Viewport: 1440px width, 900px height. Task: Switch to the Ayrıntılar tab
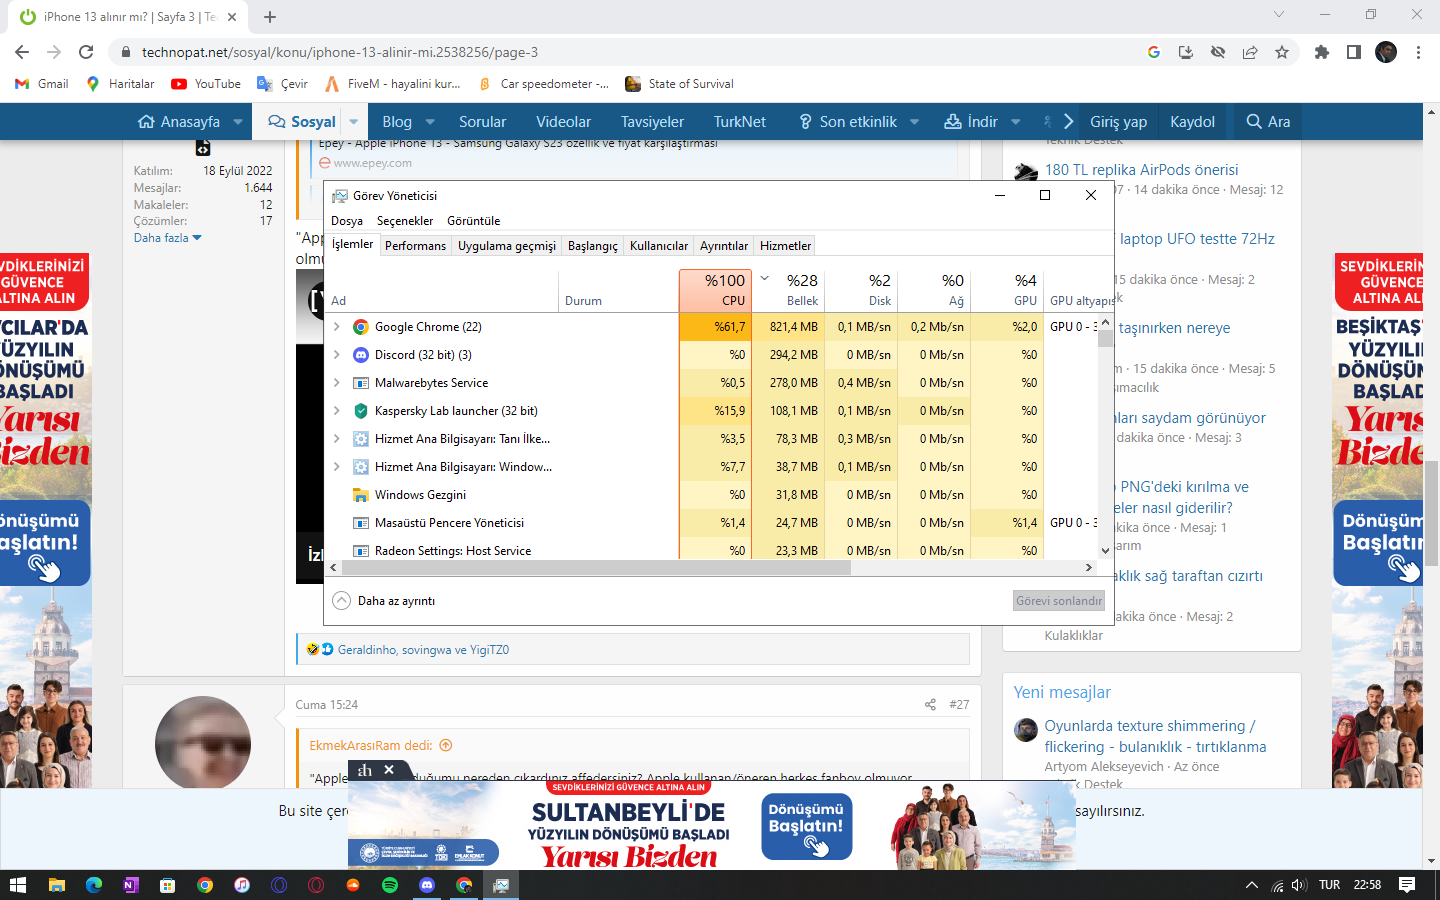(x=724, y=246)
